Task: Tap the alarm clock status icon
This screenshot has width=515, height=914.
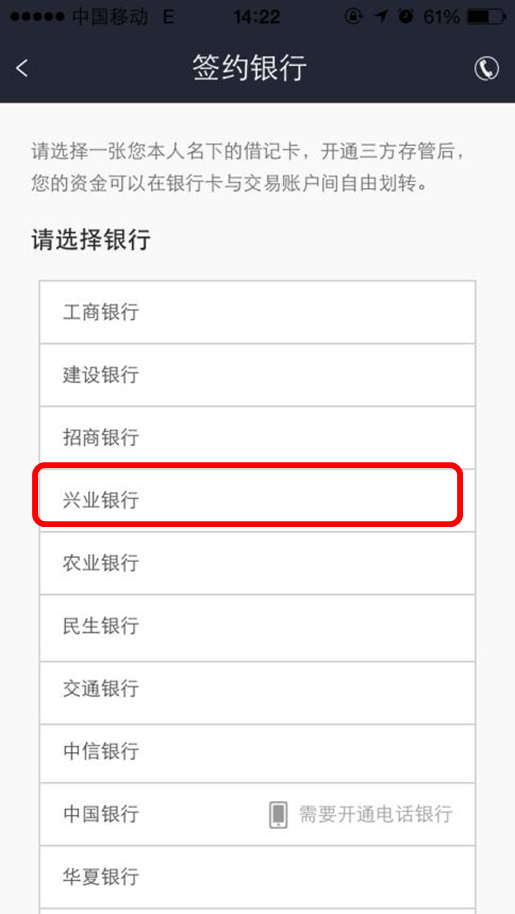Action: [405, 17]
